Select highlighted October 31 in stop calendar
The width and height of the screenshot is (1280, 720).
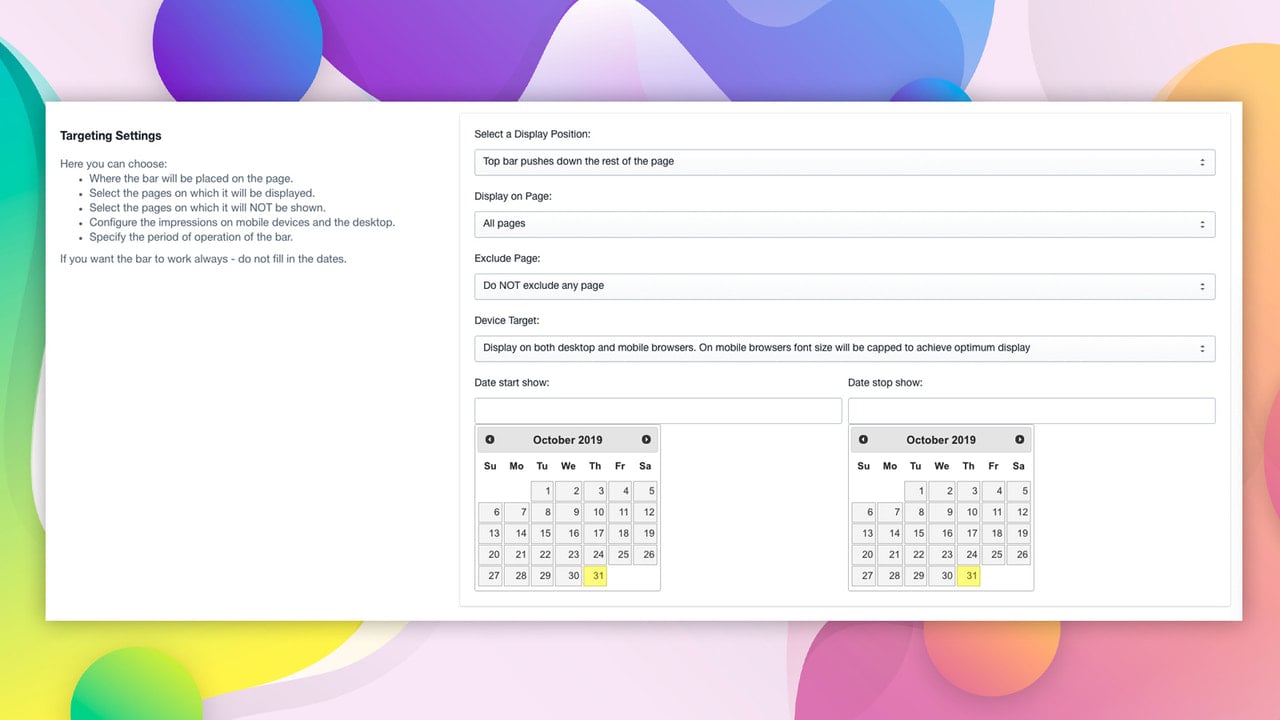click(968, 576)
